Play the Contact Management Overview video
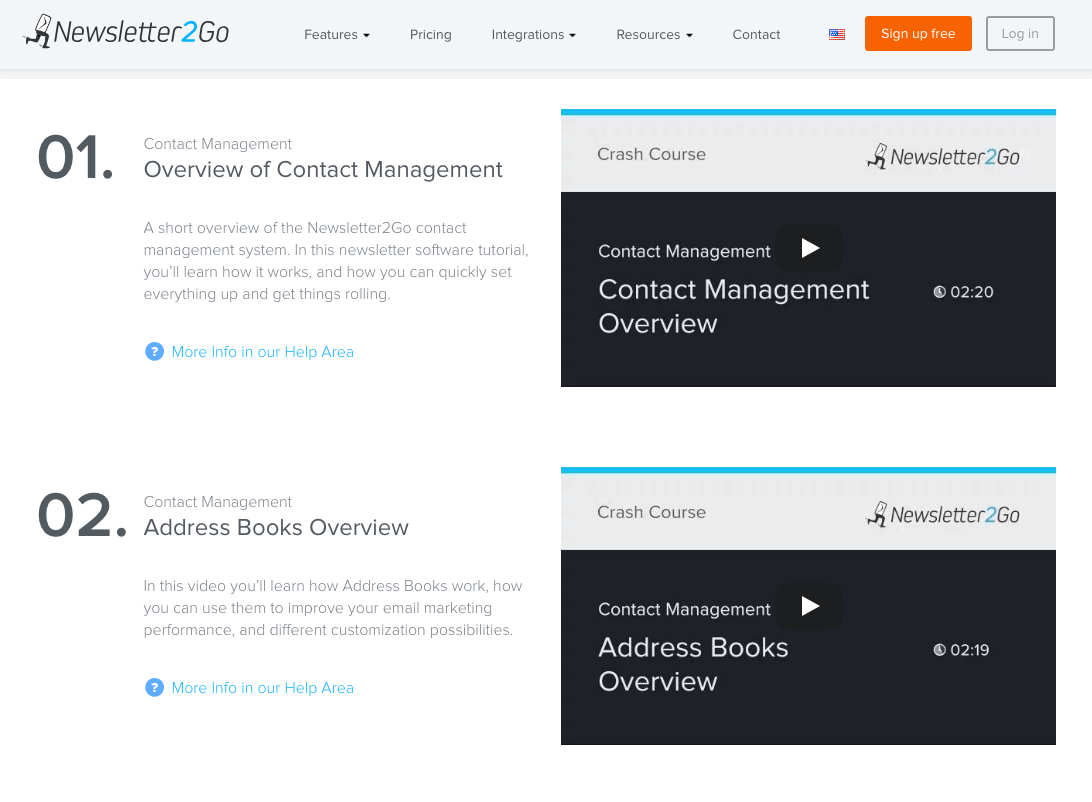The width and height of the screenshot is (1092, 802). (x=809, y=248)
